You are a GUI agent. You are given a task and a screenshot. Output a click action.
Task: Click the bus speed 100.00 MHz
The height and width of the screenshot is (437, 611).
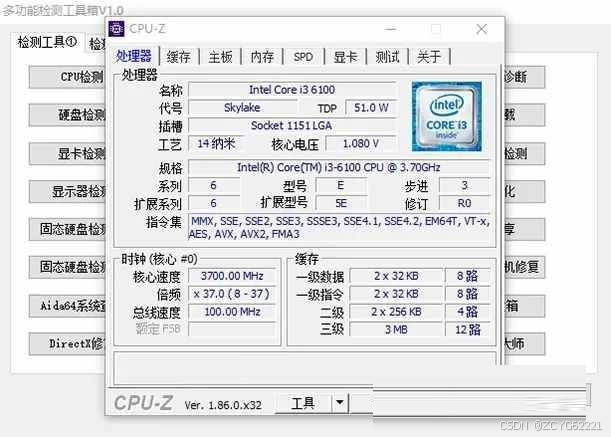coord(232,312)
